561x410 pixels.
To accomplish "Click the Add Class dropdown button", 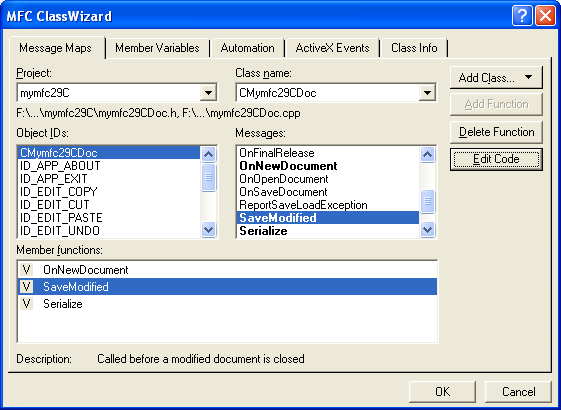I will (496, 78).
